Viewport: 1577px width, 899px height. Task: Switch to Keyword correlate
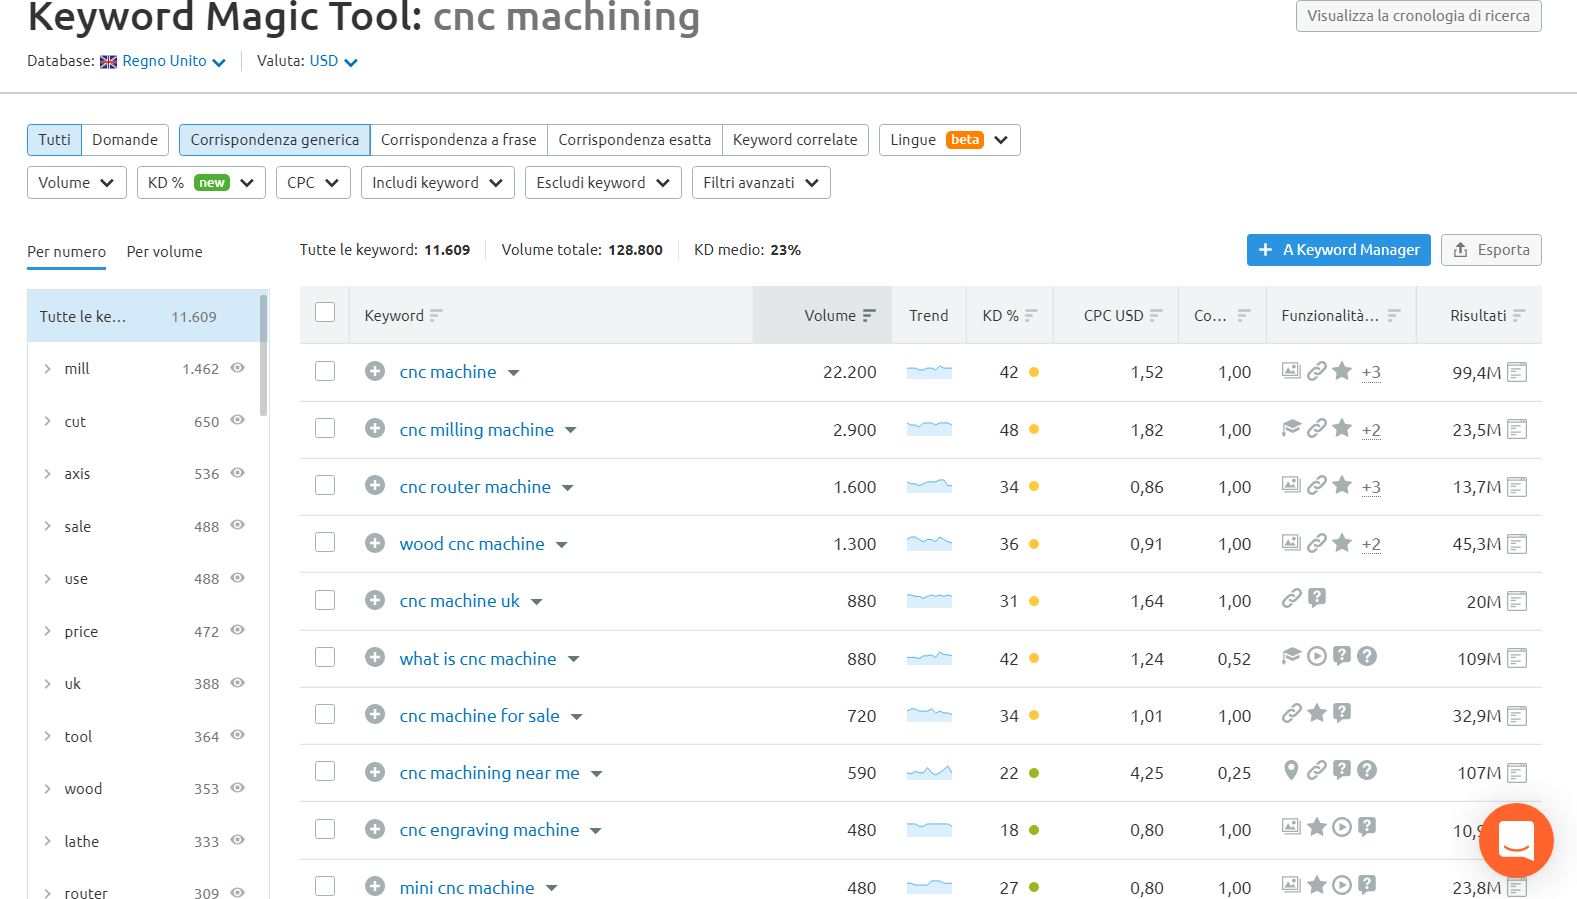click(795, 140)
